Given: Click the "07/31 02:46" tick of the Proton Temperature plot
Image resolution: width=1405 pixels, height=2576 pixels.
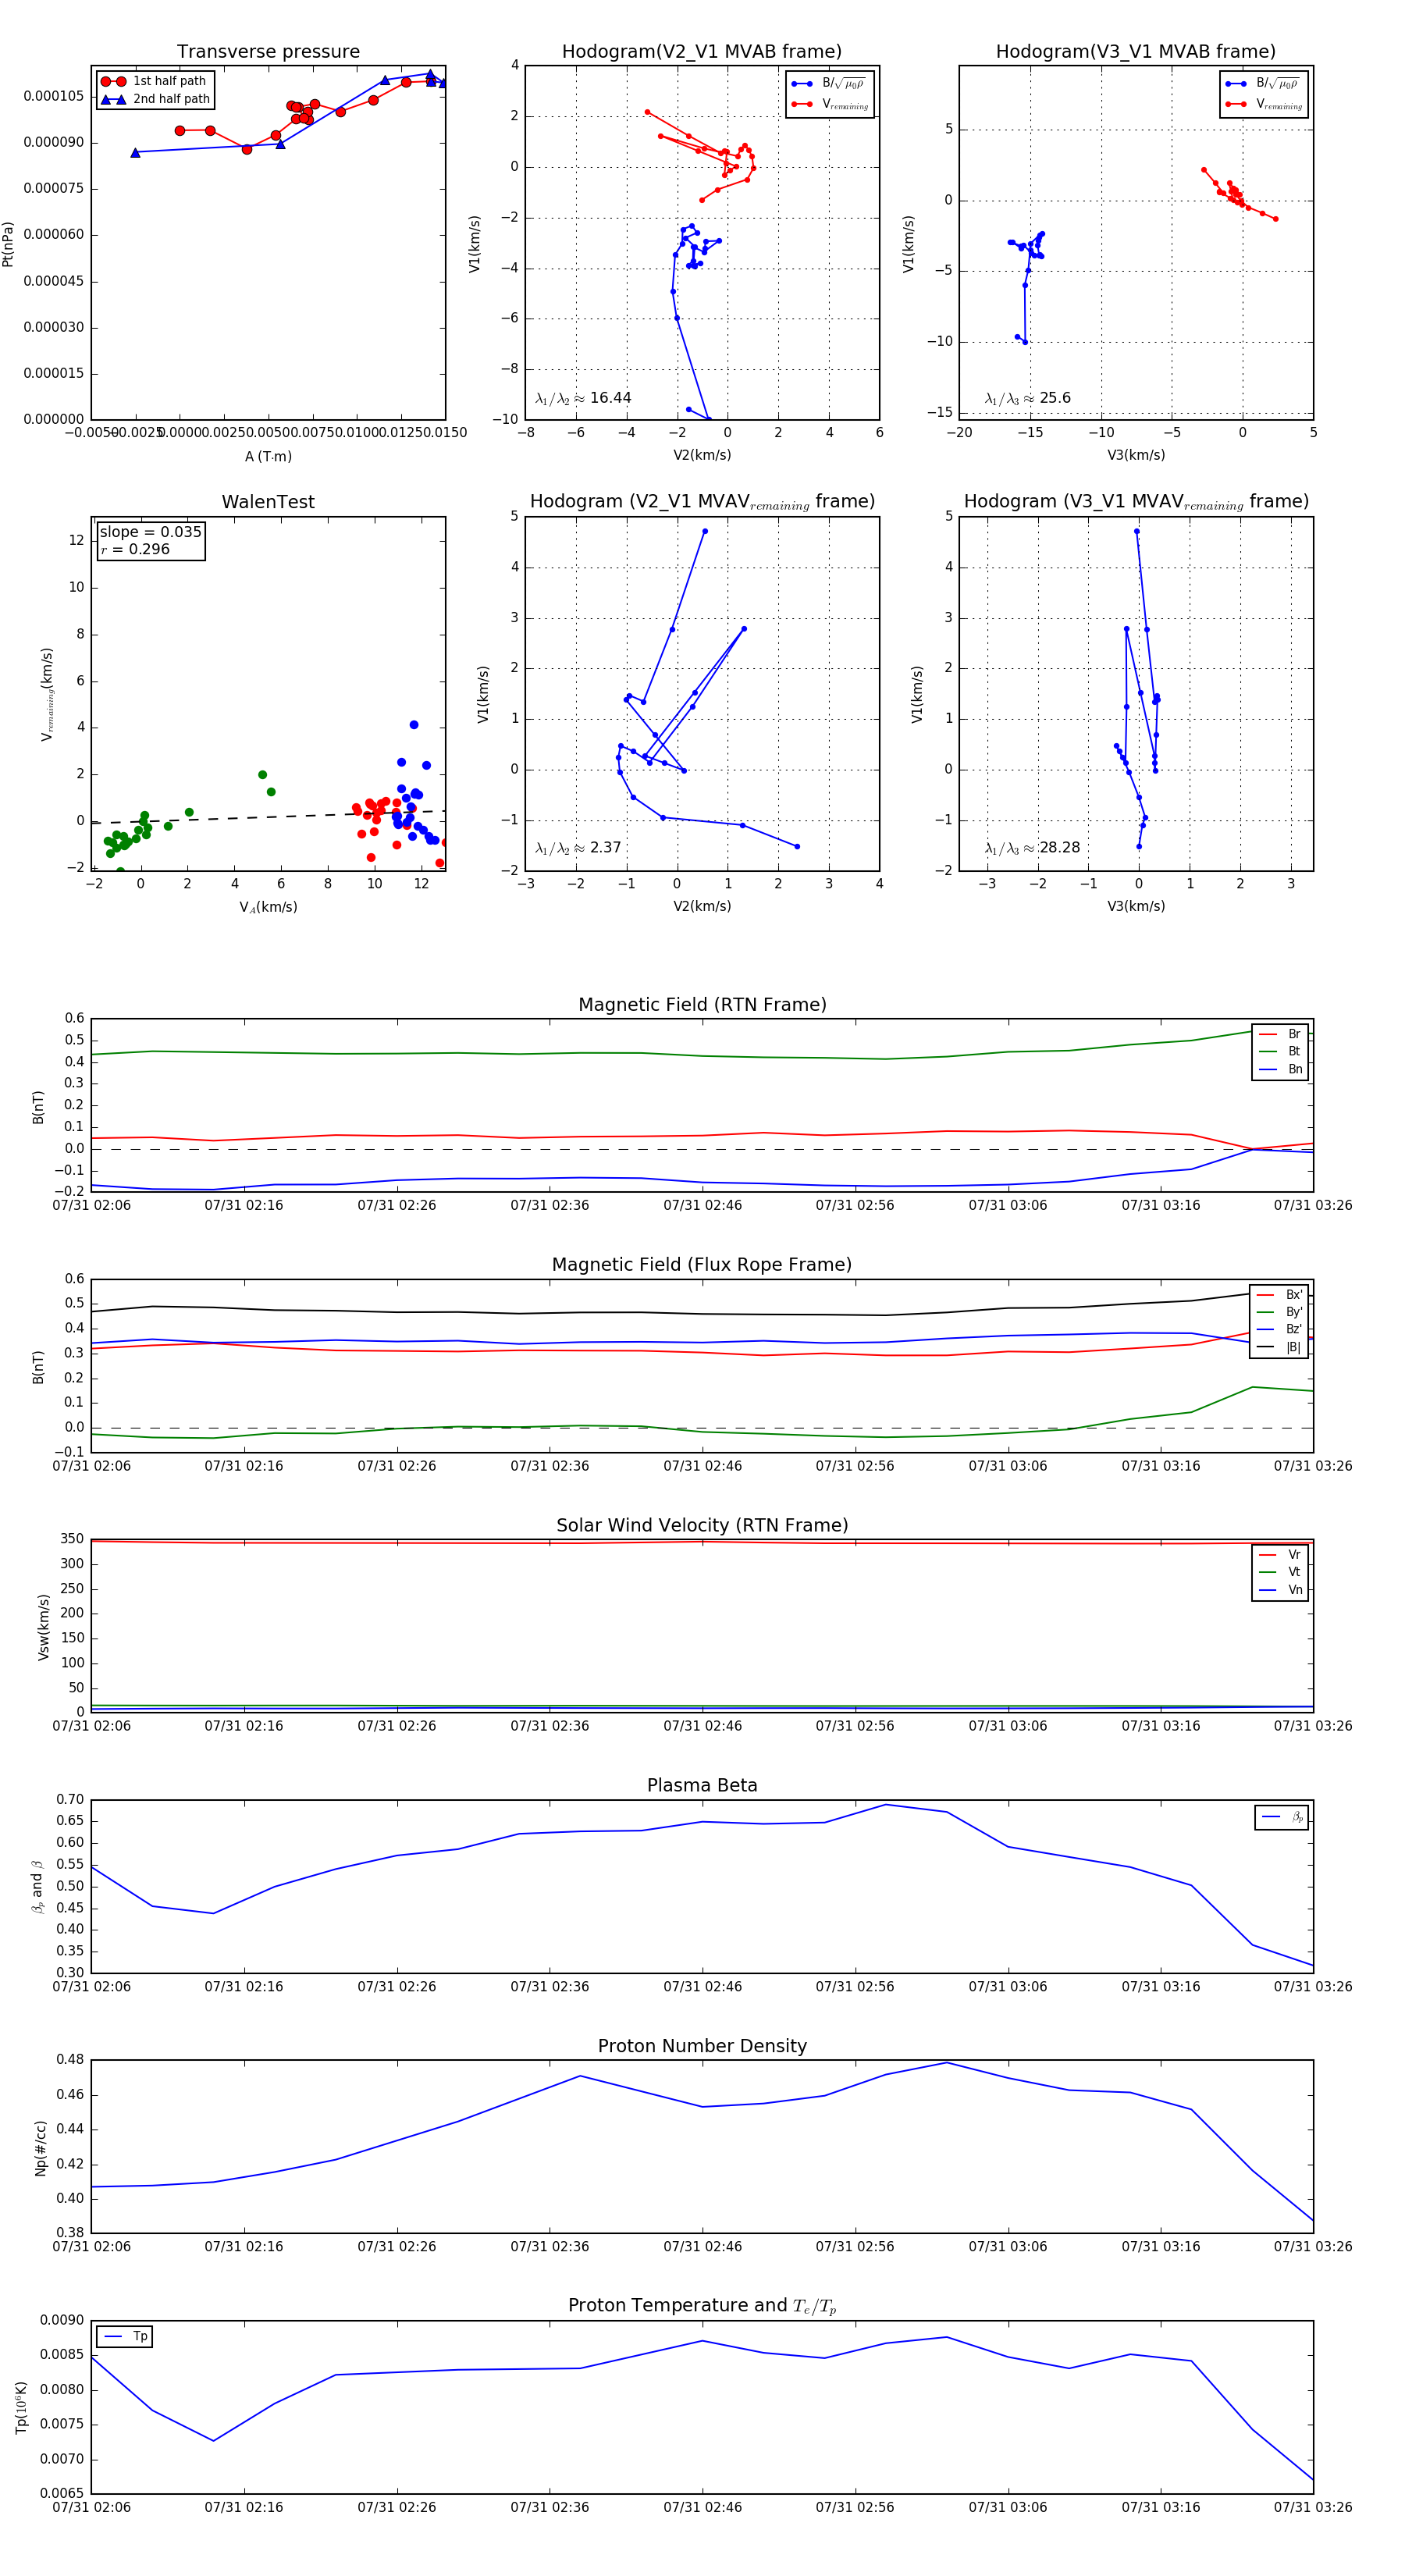Looking at the screenshot, I should [x=702, y=2507].
